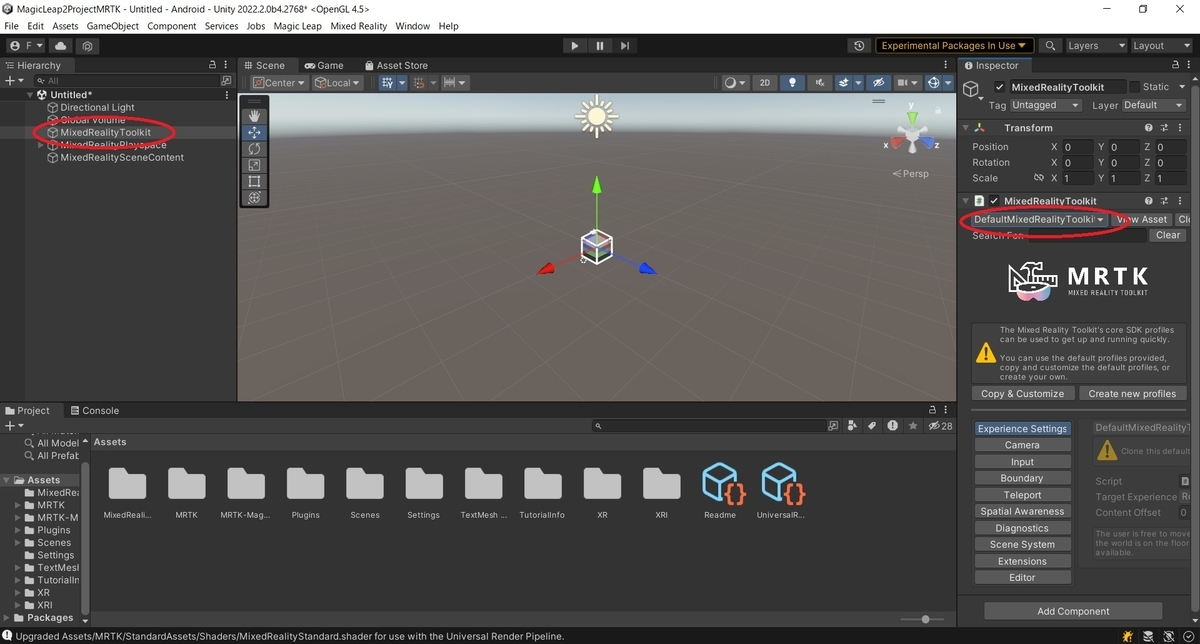Open the GameObject menu
The width and height of the screenshot is (1200, 644).
(x=113, y=26)
